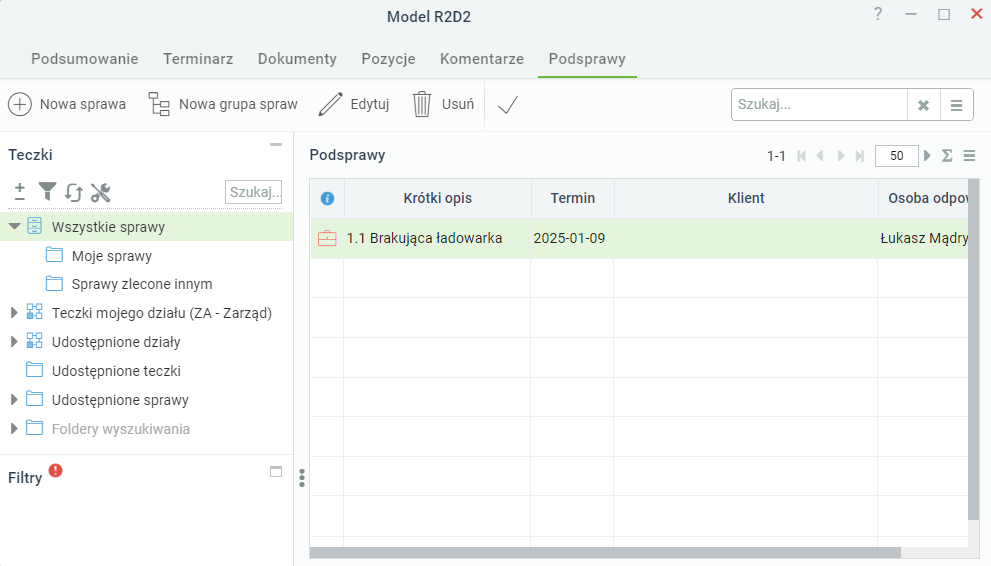Sort by Klient column header
This screenshot has width=991, height=566.
[746, 198]
